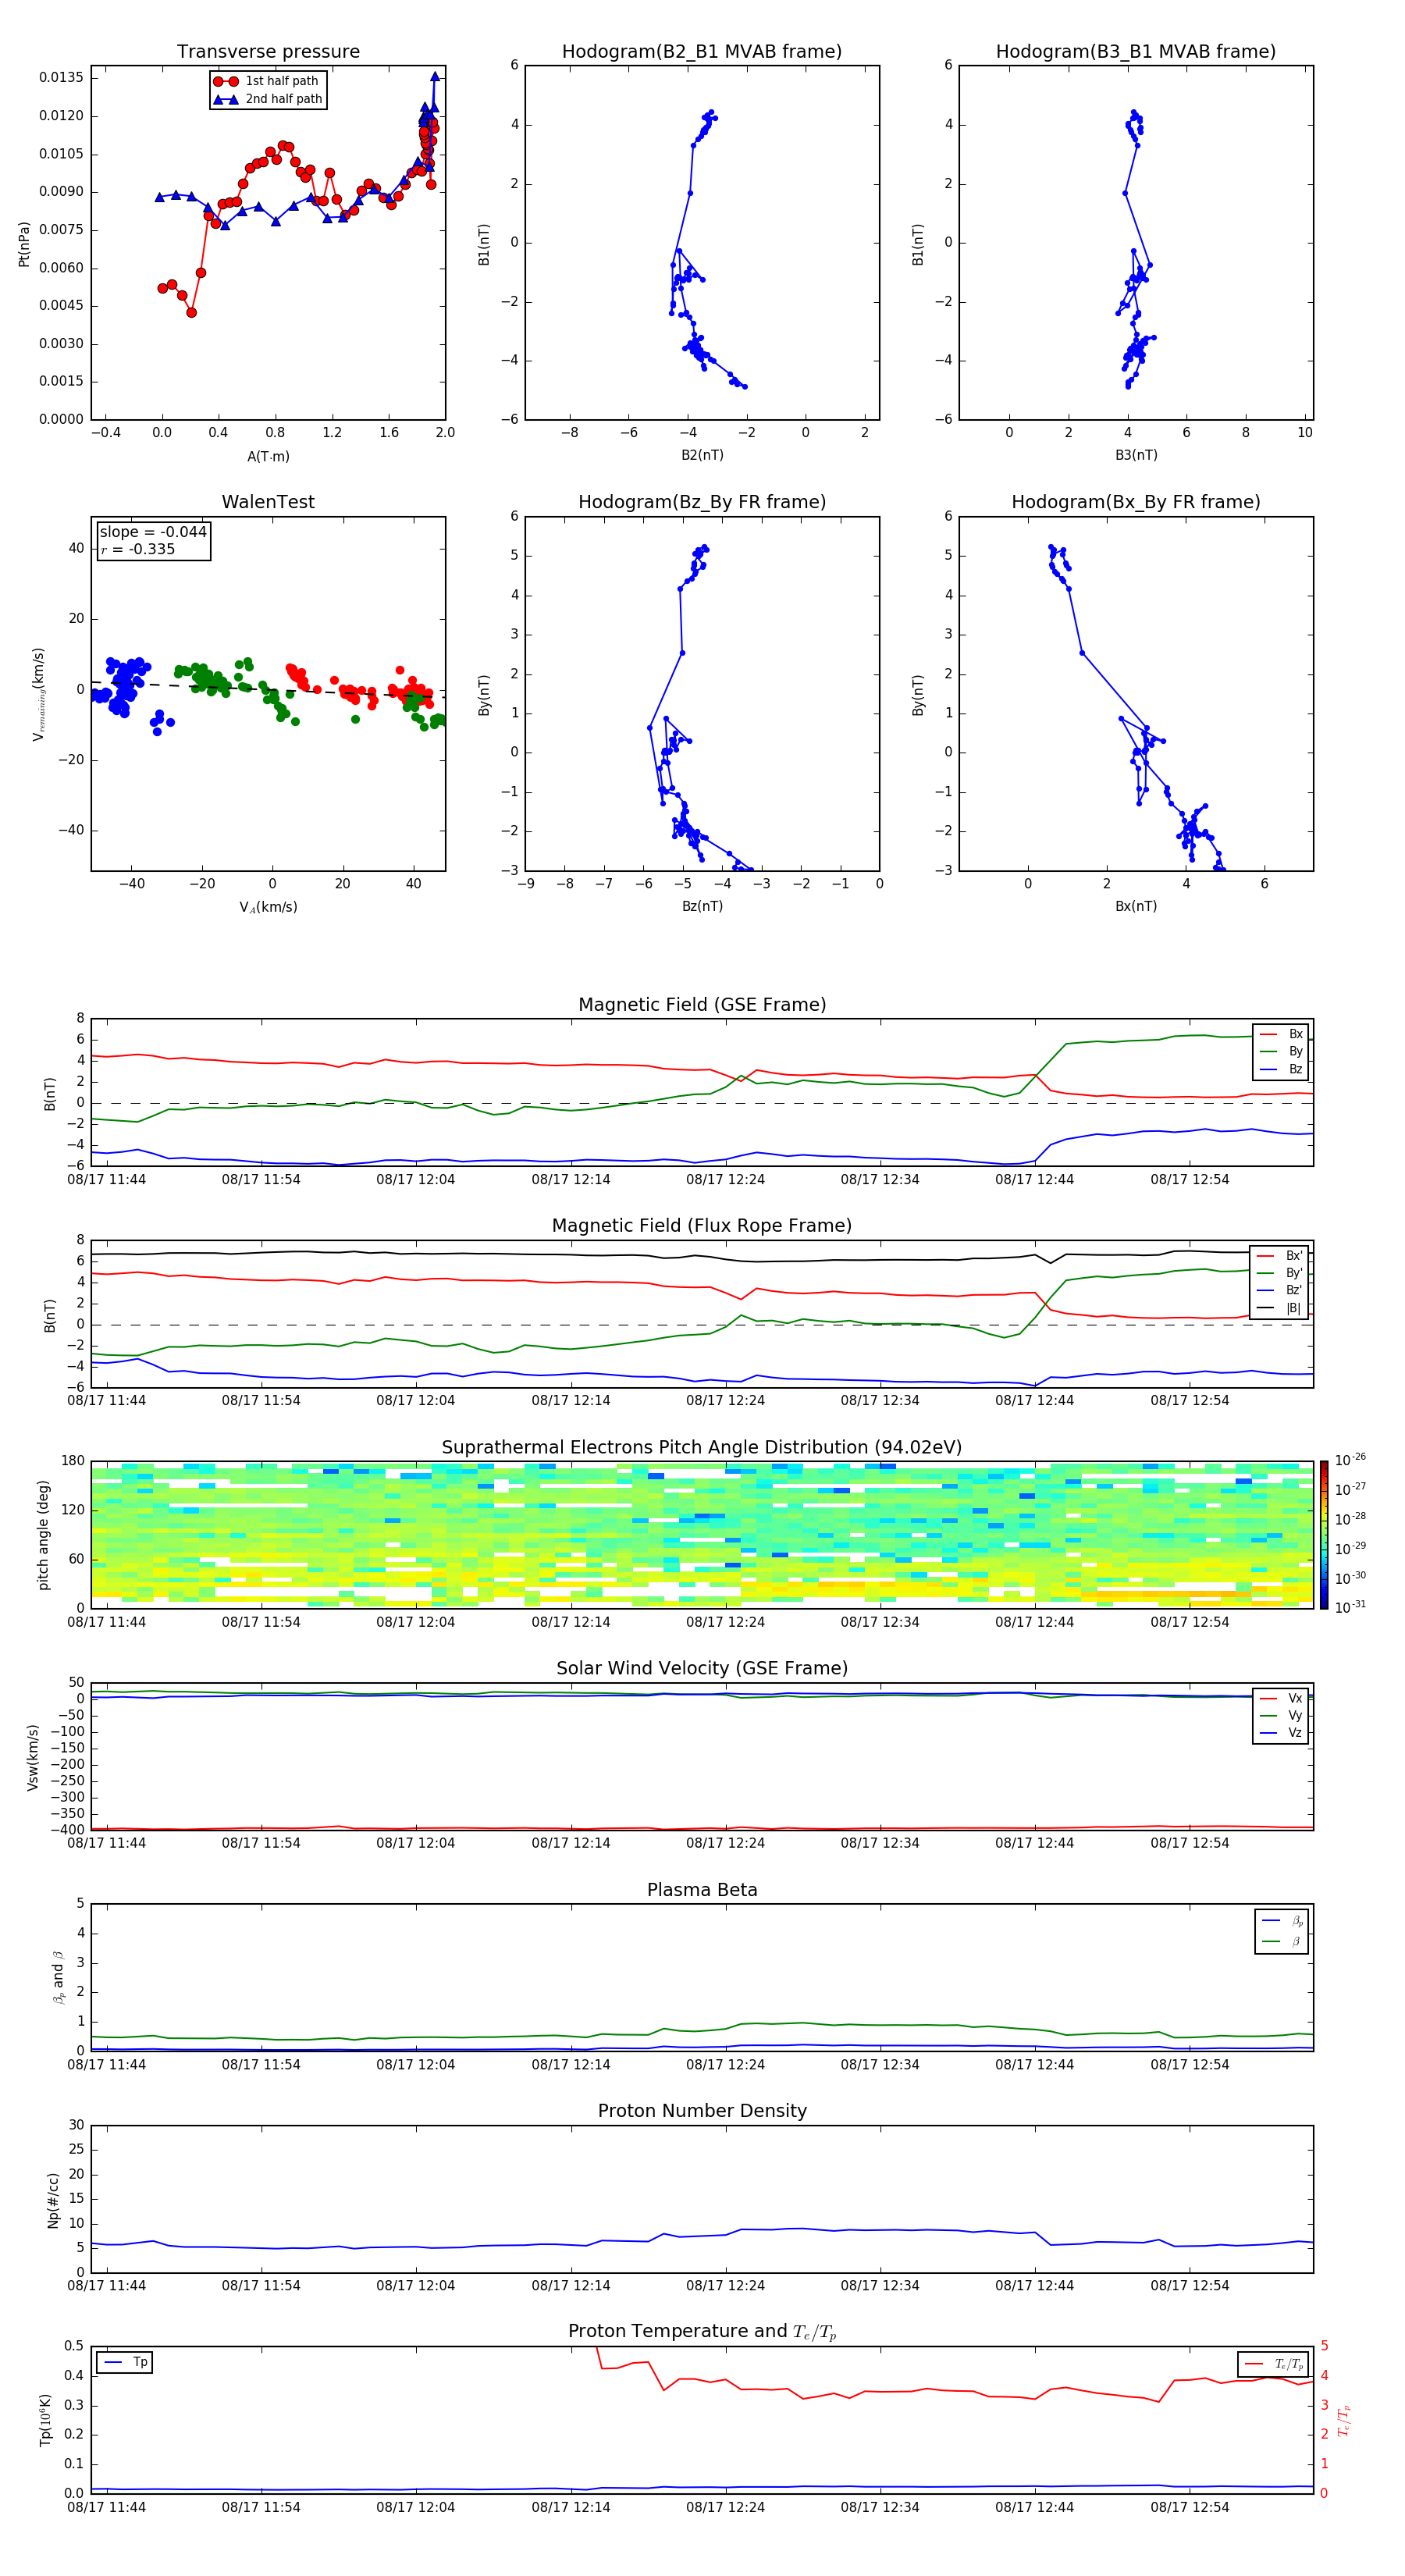
Task: Select the β entry in Plasma Beta legend
Action: coord(1282,1942)
